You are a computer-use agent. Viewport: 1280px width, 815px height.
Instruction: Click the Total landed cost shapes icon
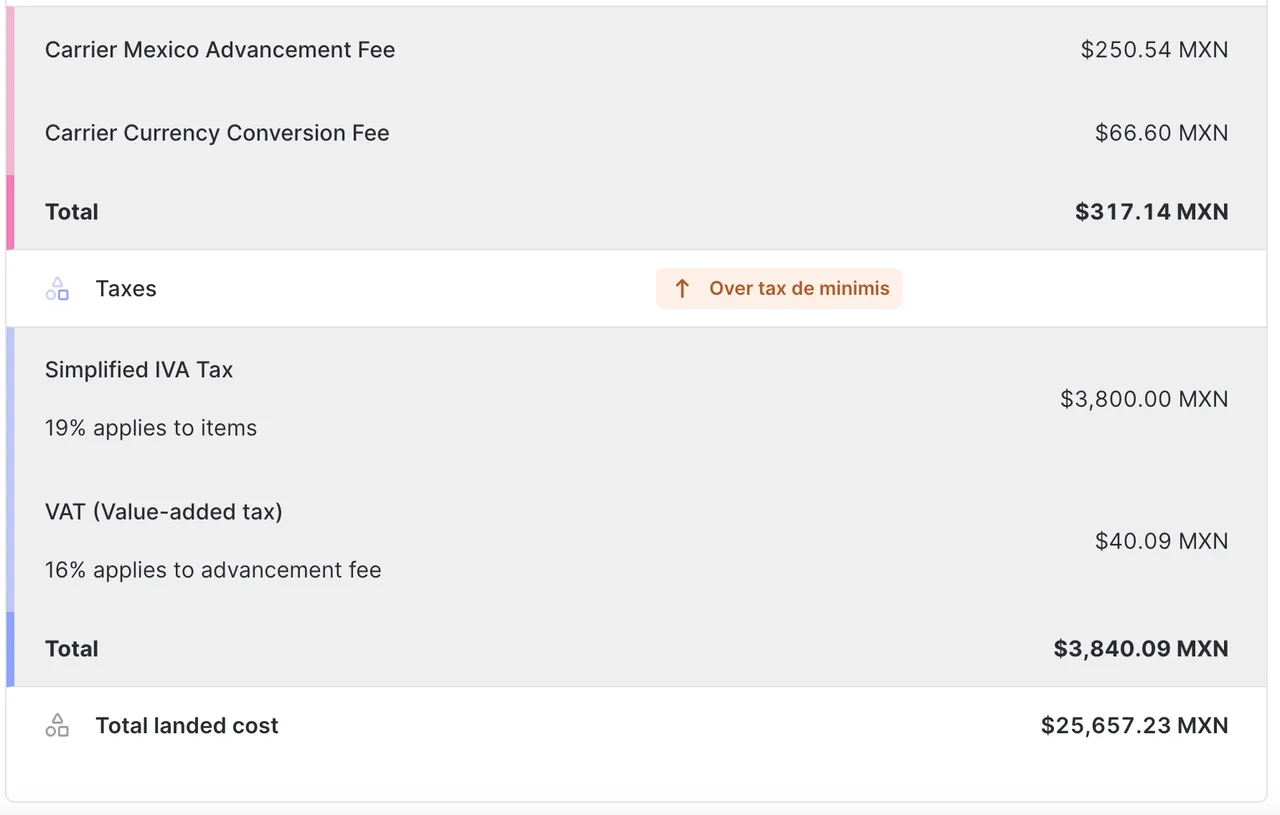point(57,726)
